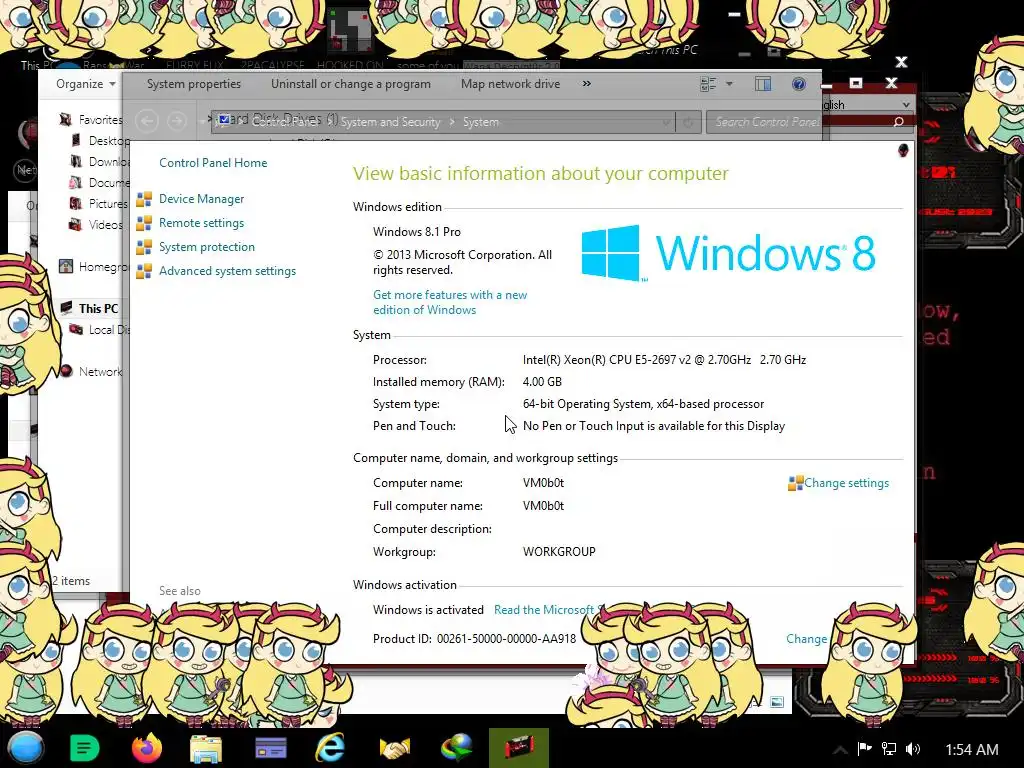Launch Firefox from the taskbar
The width and height of the screenshot is (1024, 768).
[x=146, y=748]
